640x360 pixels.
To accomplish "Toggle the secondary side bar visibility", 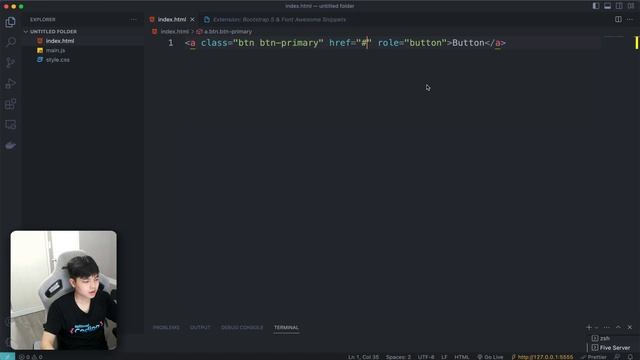I will pos(619,6).
